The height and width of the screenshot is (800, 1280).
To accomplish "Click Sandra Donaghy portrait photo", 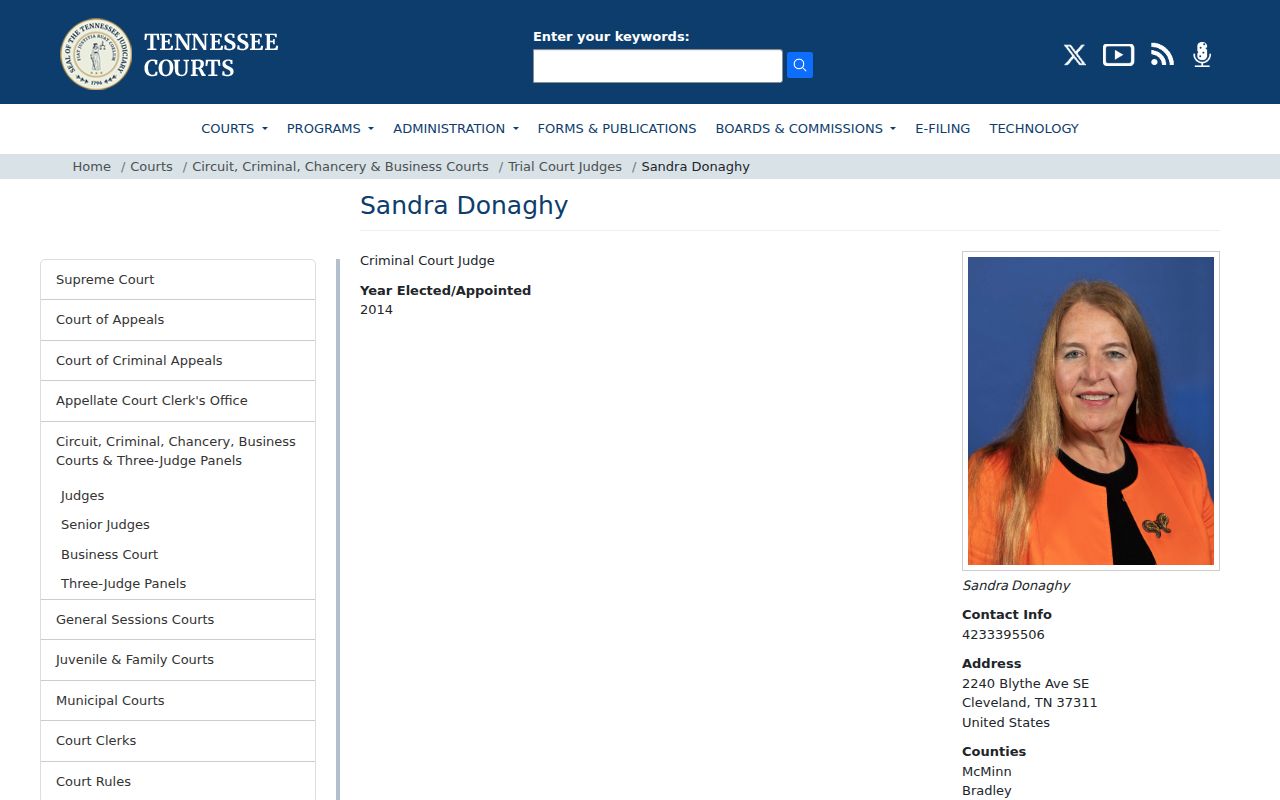I will coord(1091,411).
